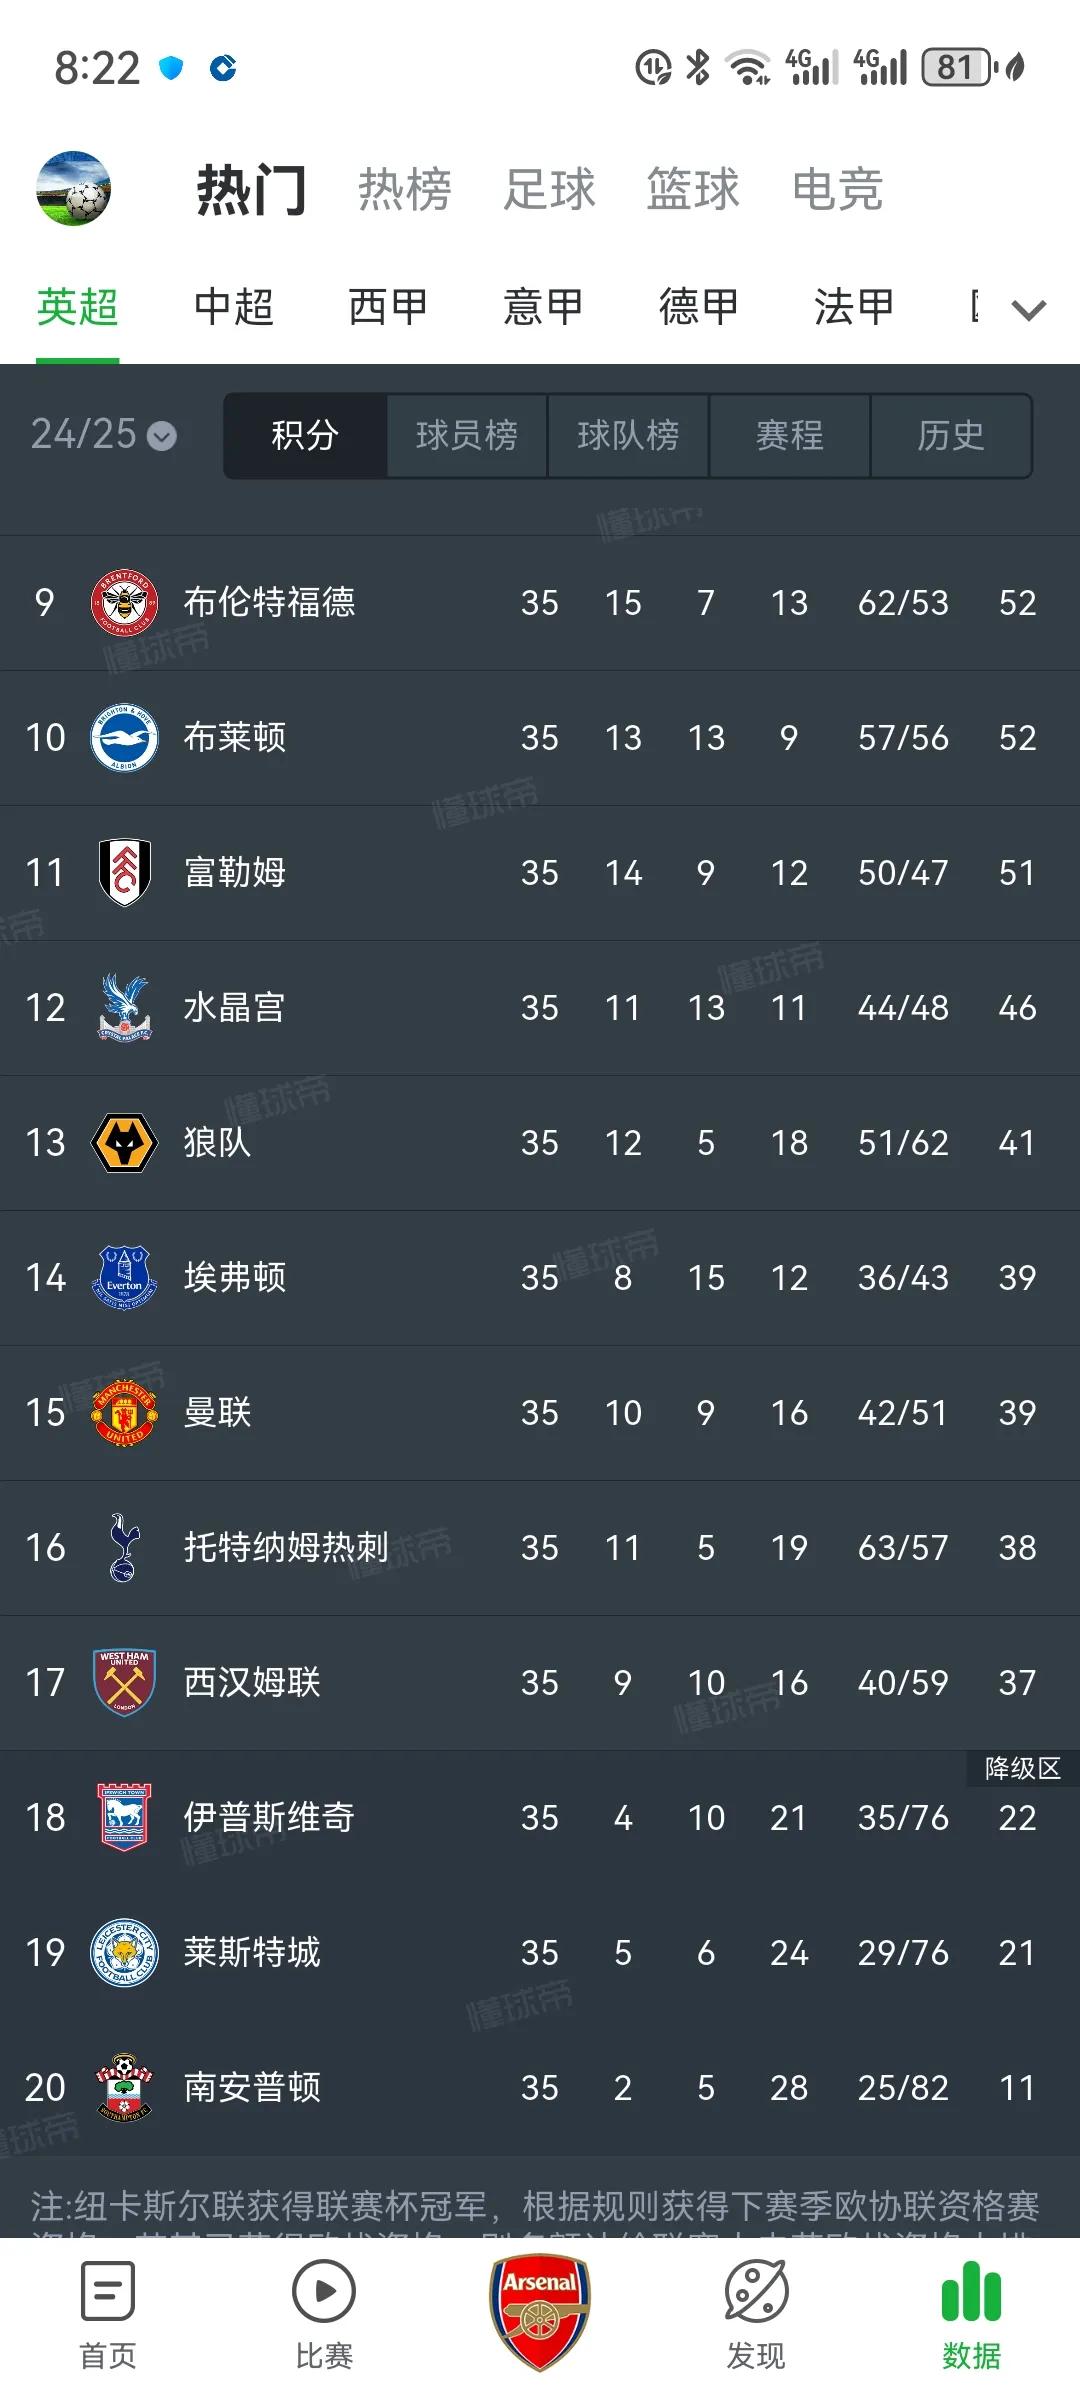Open the 历史 history view
Image resolution: width=1080 pixels, height=2388 pixels.
point(951,436)
